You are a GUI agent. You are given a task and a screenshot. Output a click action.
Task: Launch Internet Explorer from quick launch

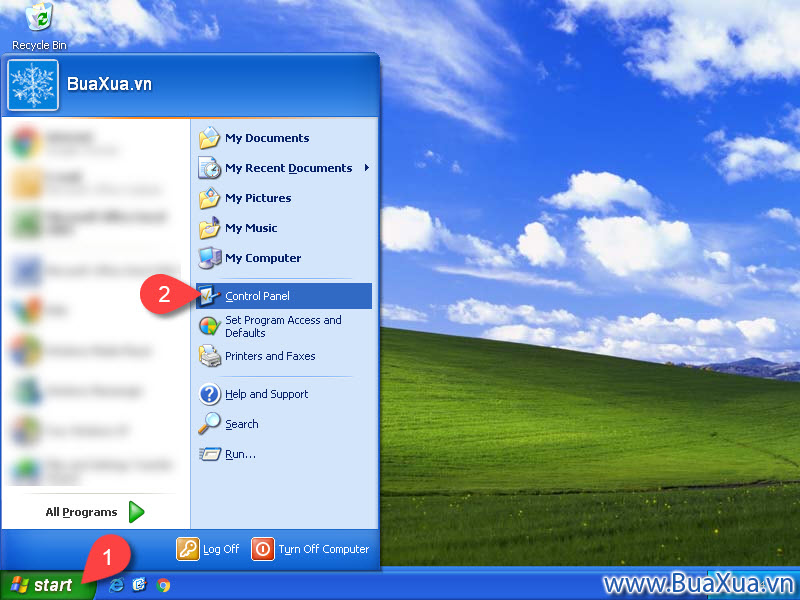[116, 585]
